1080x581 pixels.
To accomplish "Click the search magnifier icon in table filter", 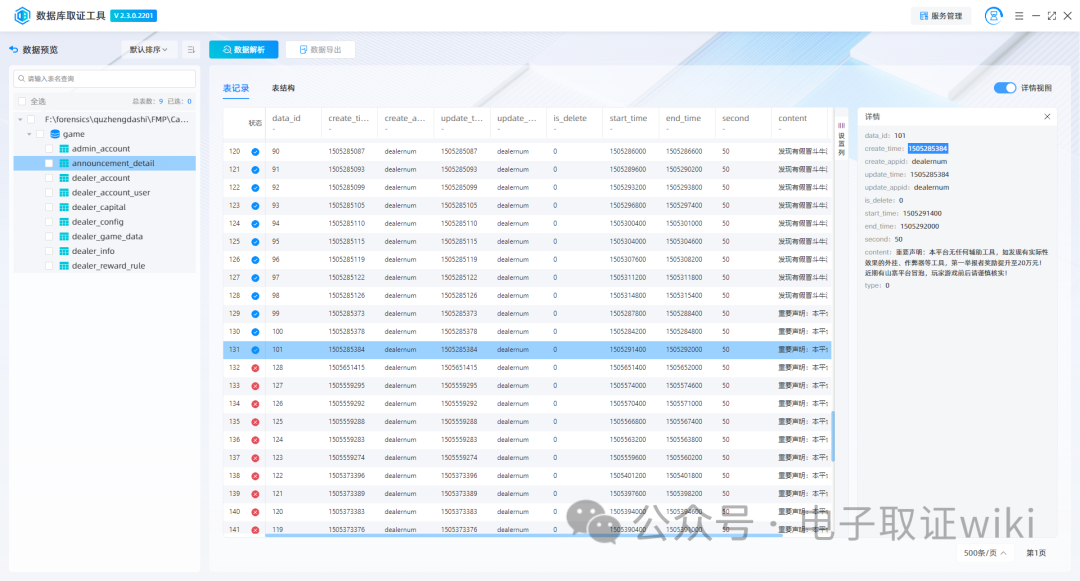I will [21, 78].
